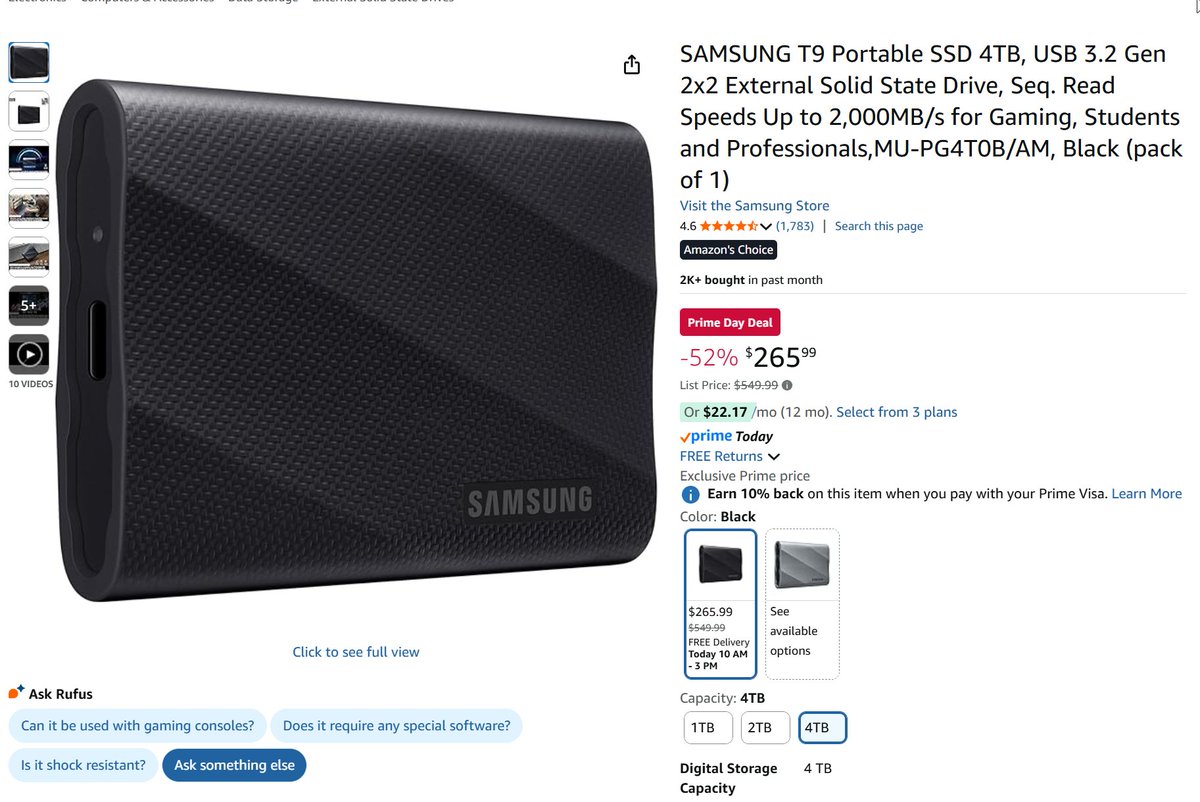This screenshot has height=802, width=1200.
Task: Click the List Price info icon
Action: [787, 385]
